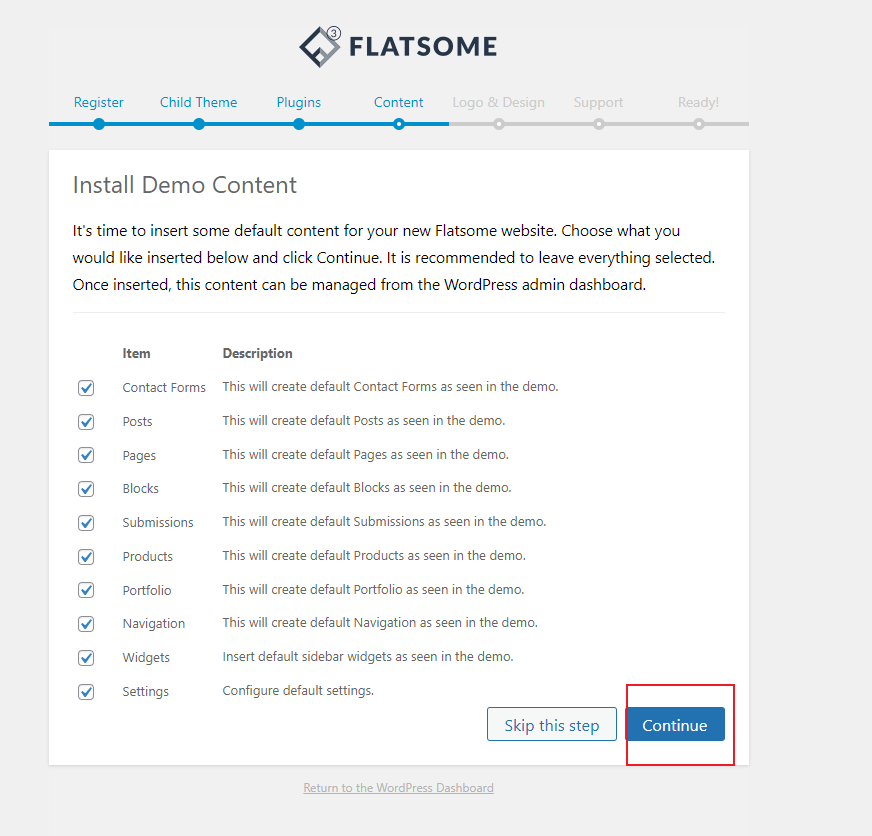This screenshot has height=836, width=872.
Task: Click 'Insert default sidebar widgets' description
Action: pyautogui.click(x=368, y=657)
